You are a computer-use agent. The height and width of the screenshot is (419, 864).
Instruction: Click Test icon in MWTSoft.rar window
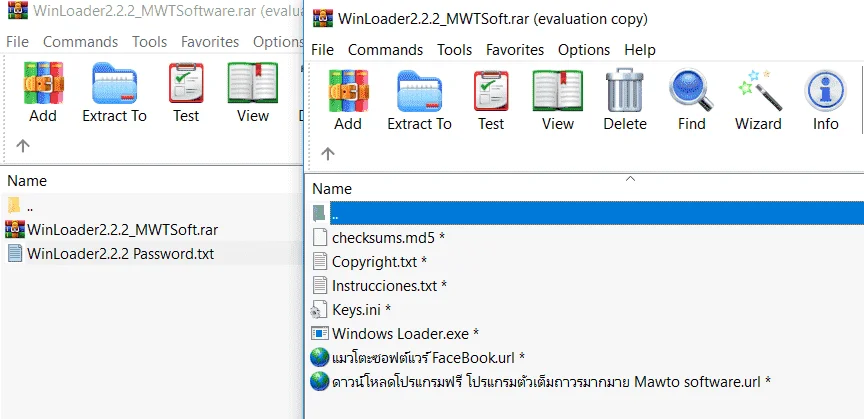(491, 92)
